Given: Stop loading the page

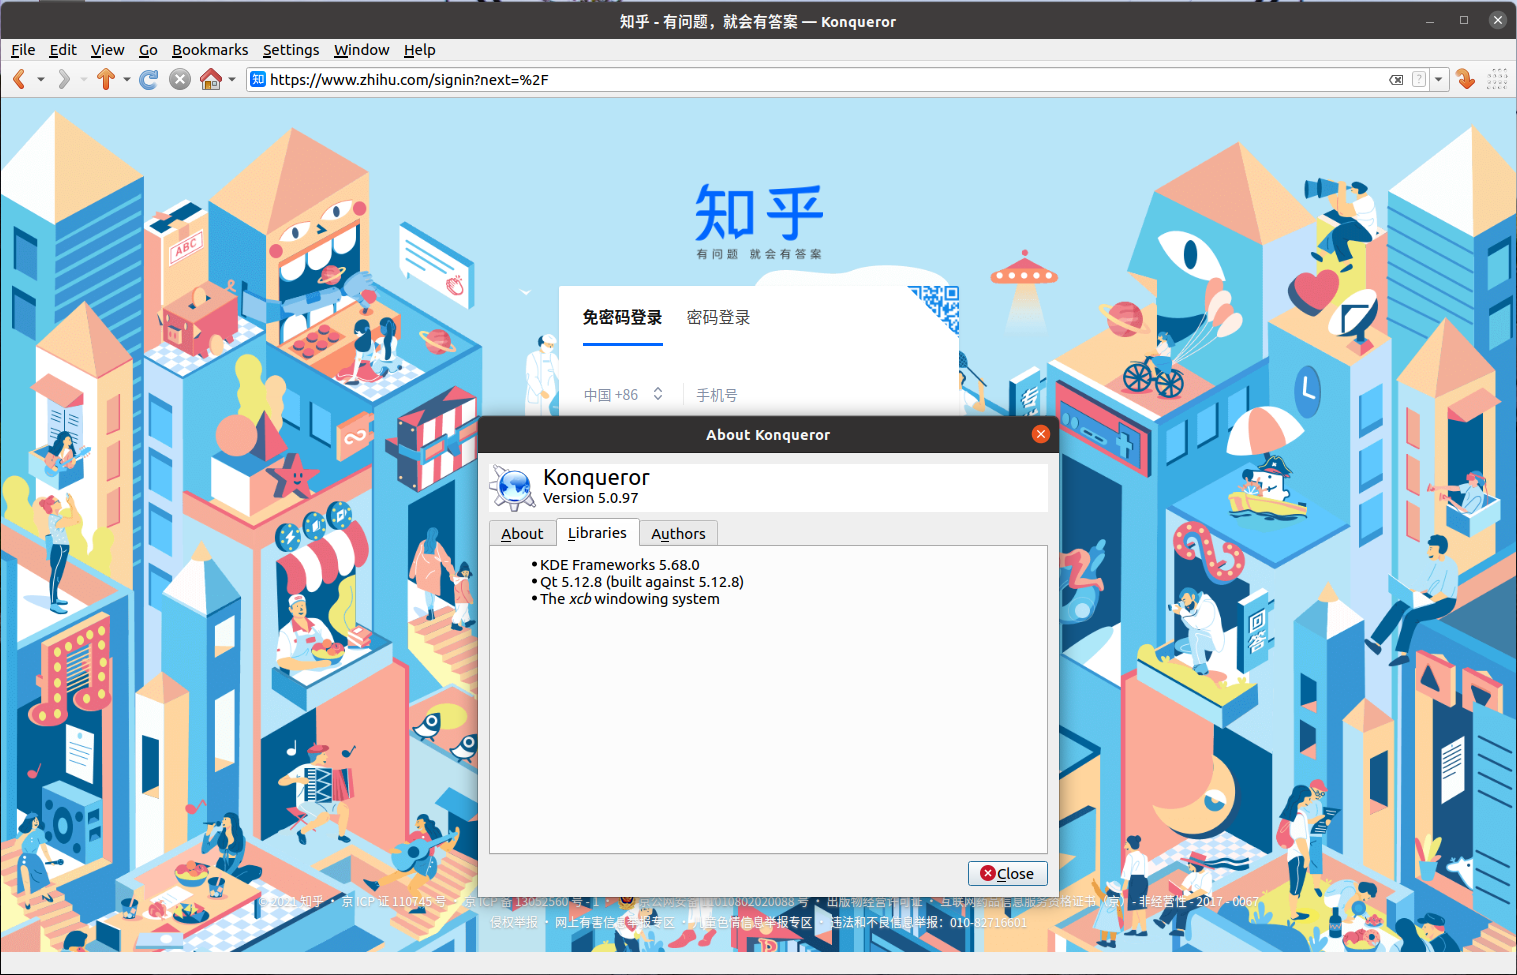Looking at the screenshot, I should click(180, 79).
